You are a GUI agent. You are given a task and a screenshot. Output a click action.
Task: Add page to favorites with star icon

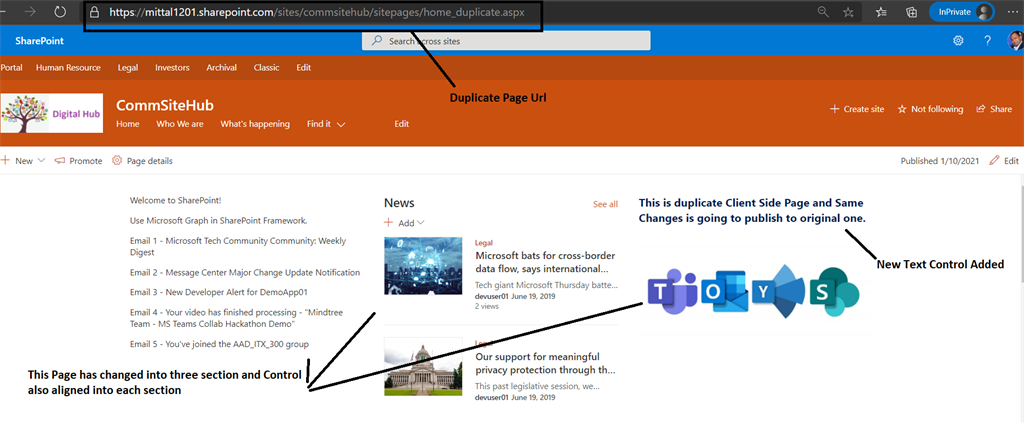point(848,12)
